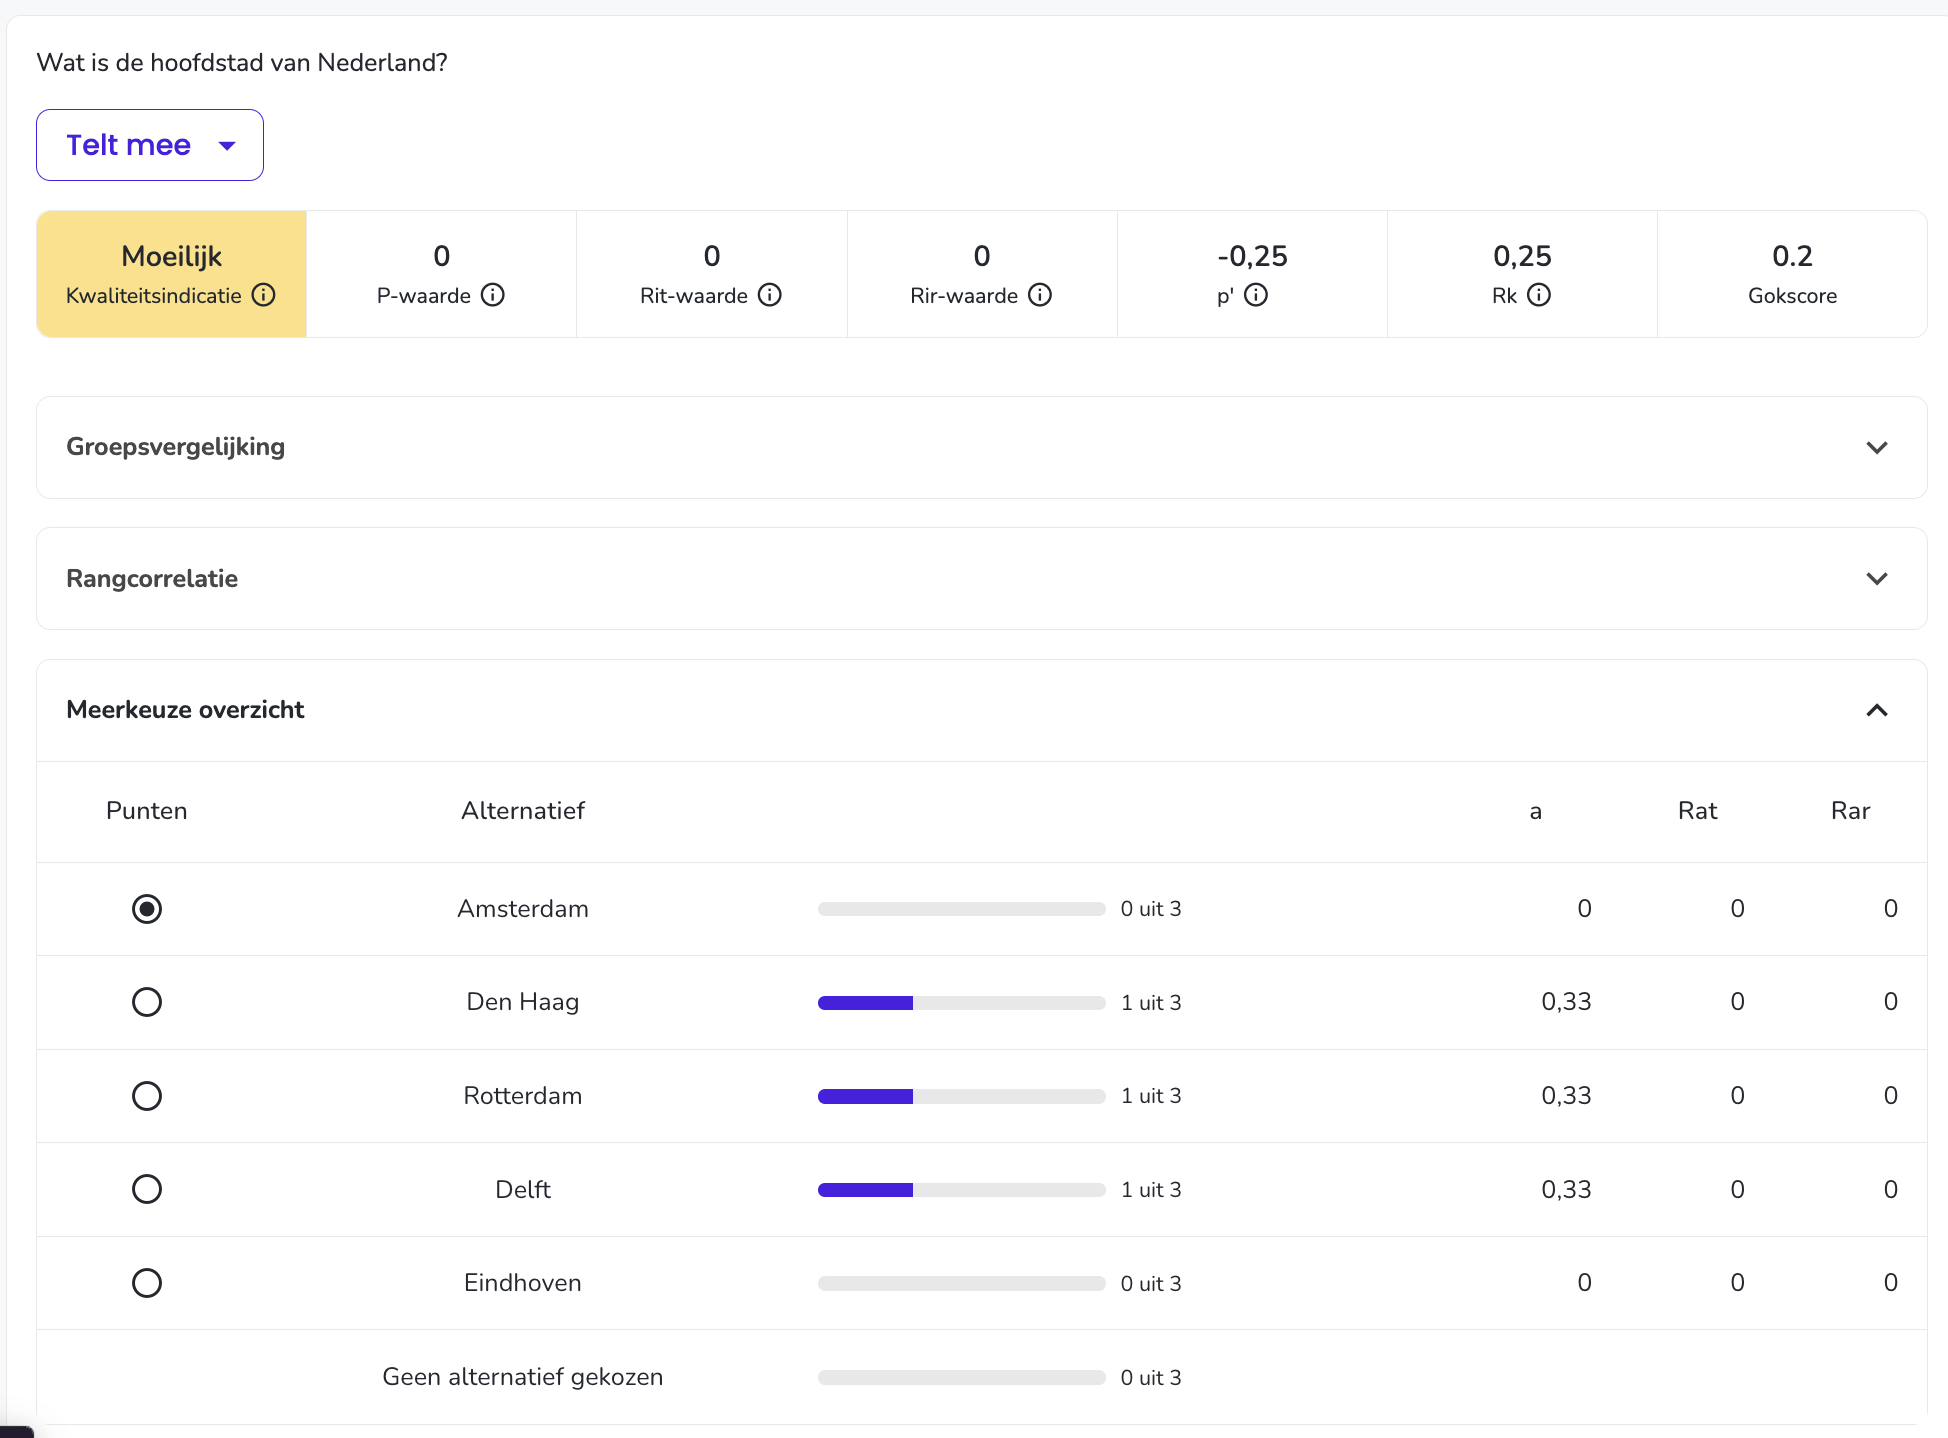This screenshot has width=1948, height=1438.
Task: Click the Geen alternatief gekozen label
Action: 523,1377
